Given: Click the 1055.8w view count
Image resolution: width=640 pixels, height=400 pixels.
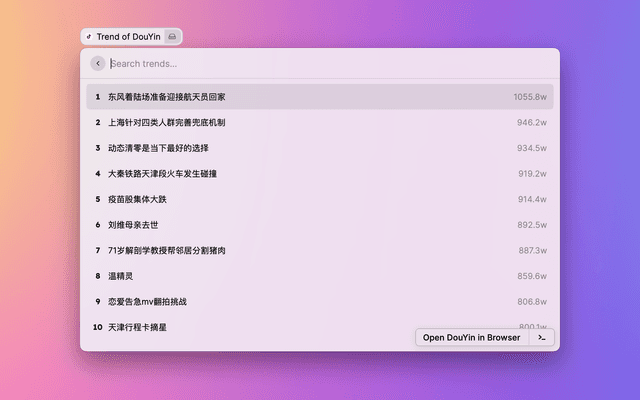Looking at the screenshot, I should coord(530,97).
